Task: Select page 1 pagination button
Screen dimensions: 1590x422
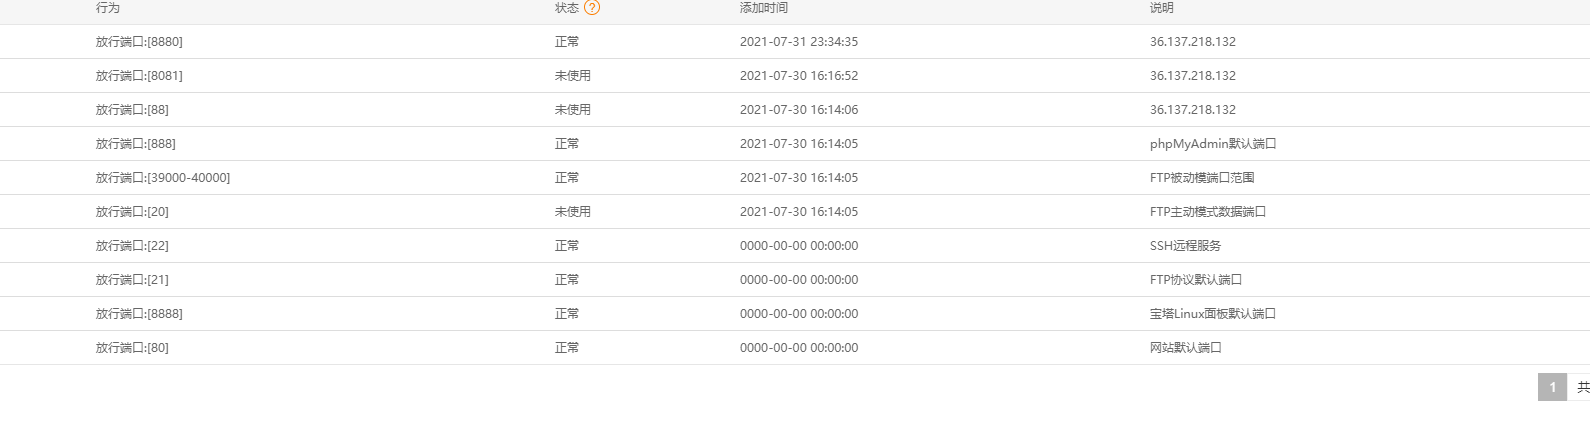Action: pos(1552,387)
